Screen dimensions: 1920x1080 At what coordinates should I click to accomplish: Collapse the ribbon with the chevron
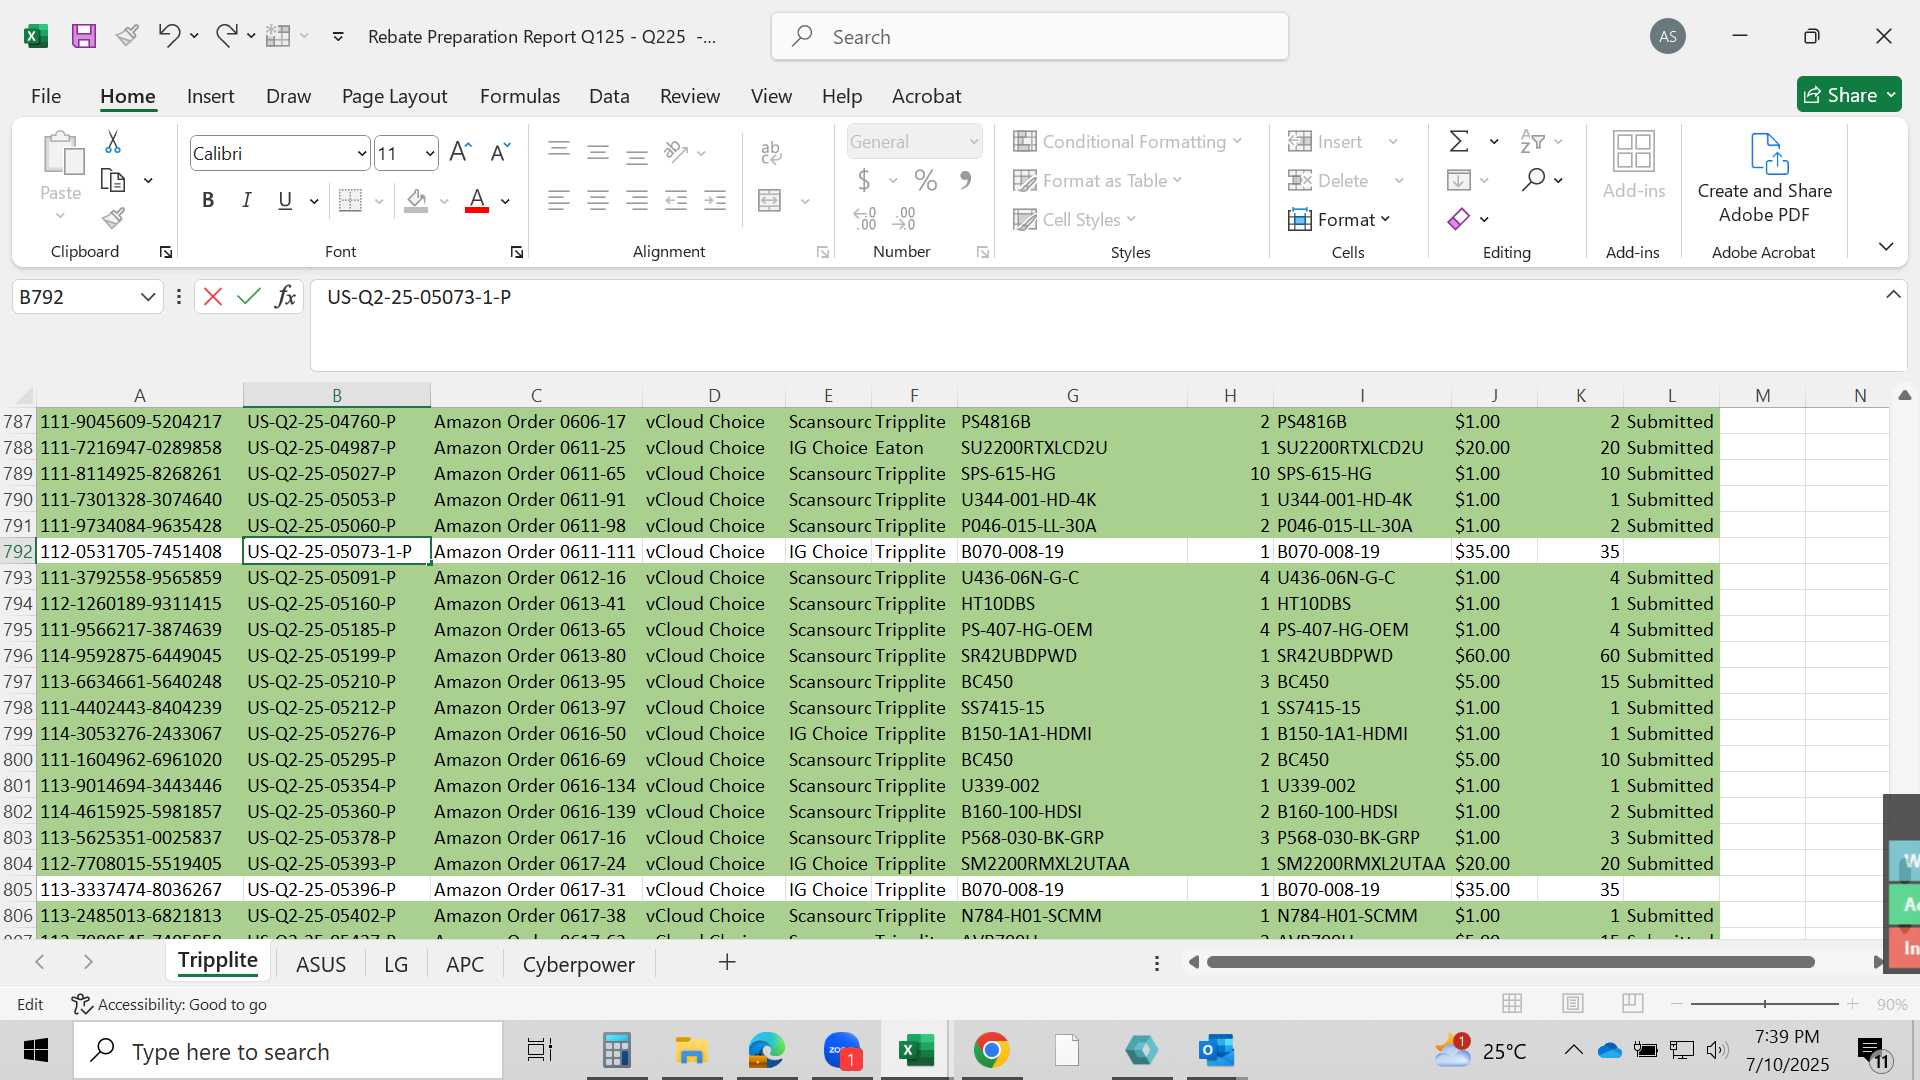pyautogui.click(x=1886, y=246)
